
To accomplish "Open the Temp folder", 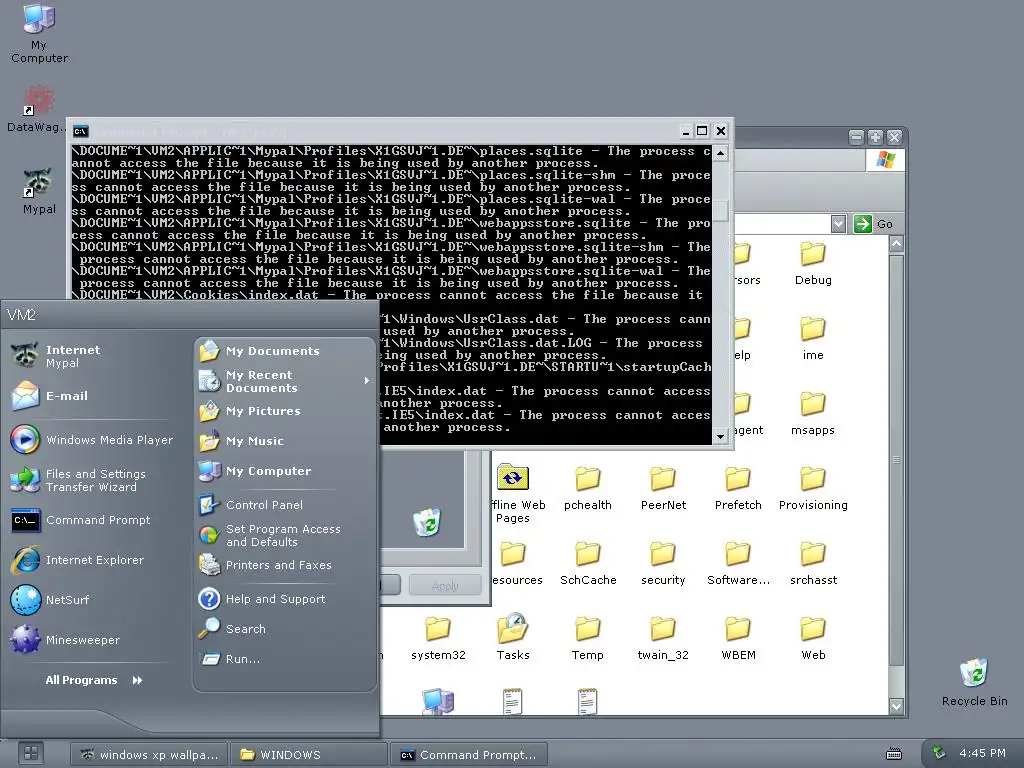I will [x=588, y=639].
